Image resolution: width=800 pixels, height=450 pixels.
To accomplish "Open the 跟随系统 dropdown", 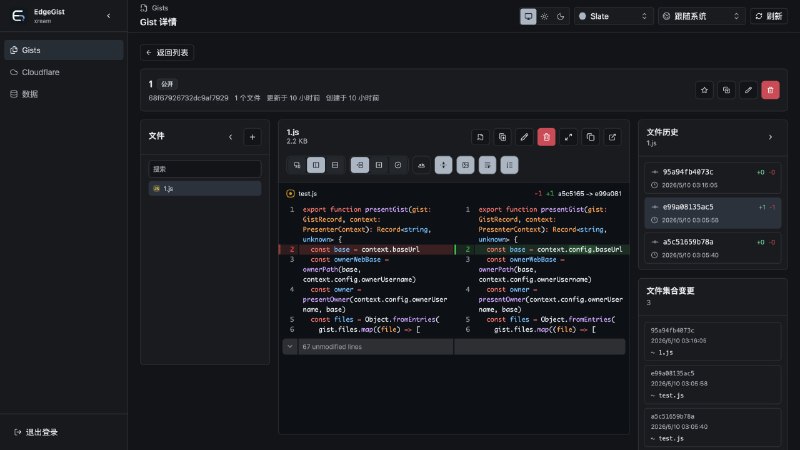I will pyautogui.click(x=702, y=16).
